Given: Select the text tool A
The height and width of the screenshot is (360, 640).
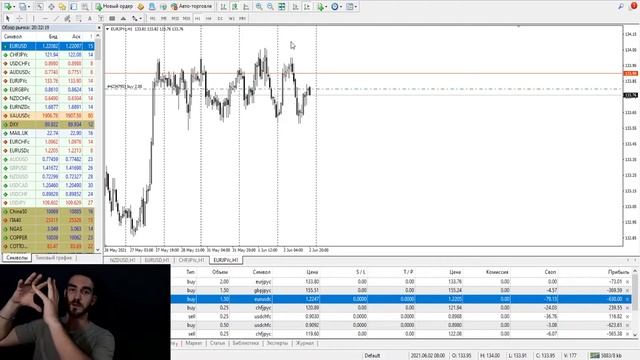Looking at the screenshot, I should [90, 18].
